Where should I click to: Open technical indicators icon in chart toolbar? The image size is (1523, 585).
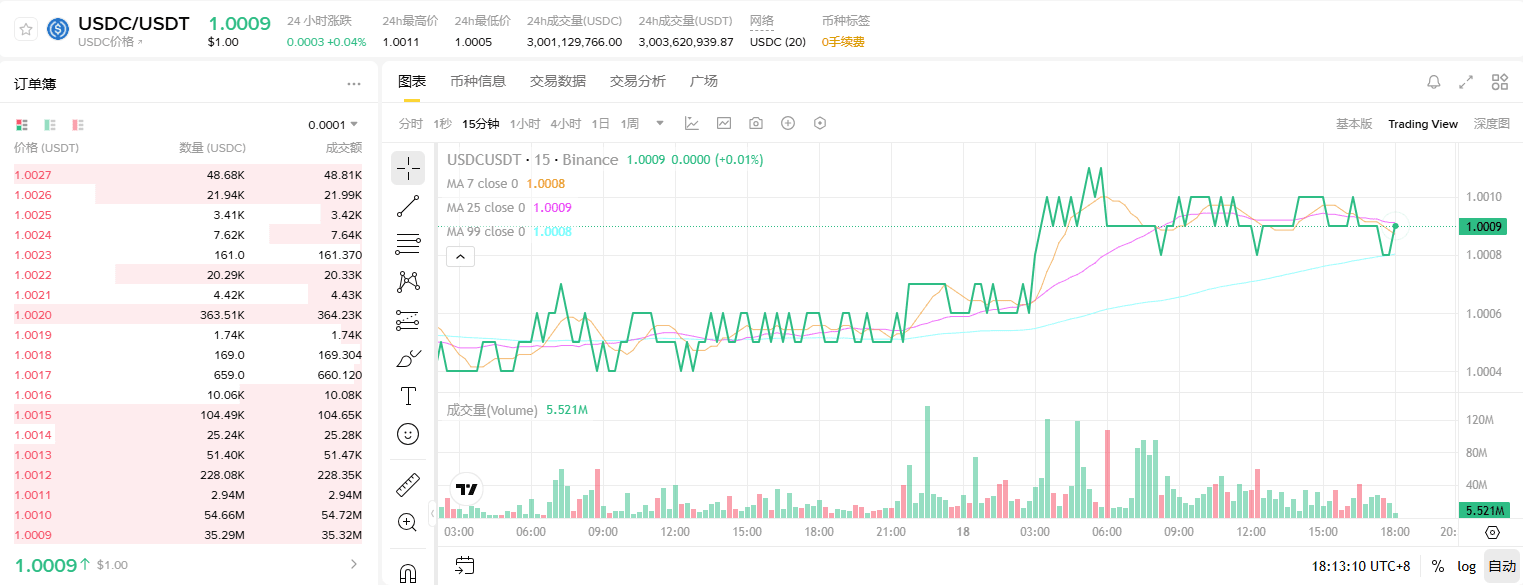tap(692, 123)
